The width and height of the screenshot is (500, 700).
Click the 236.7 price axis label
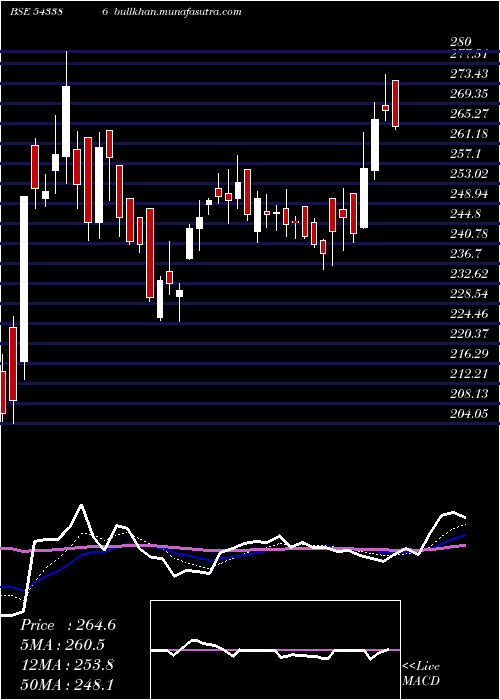pyautogui.click(x=466, y=254)
